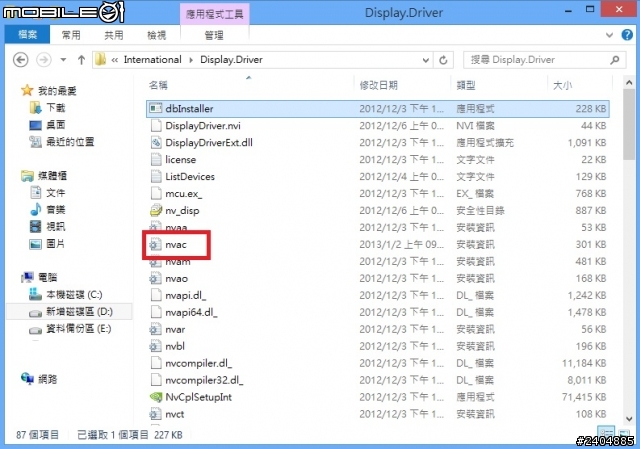640x449 pixels.
Task: Open the 文件 documents library
Action: tap(56, 193)
